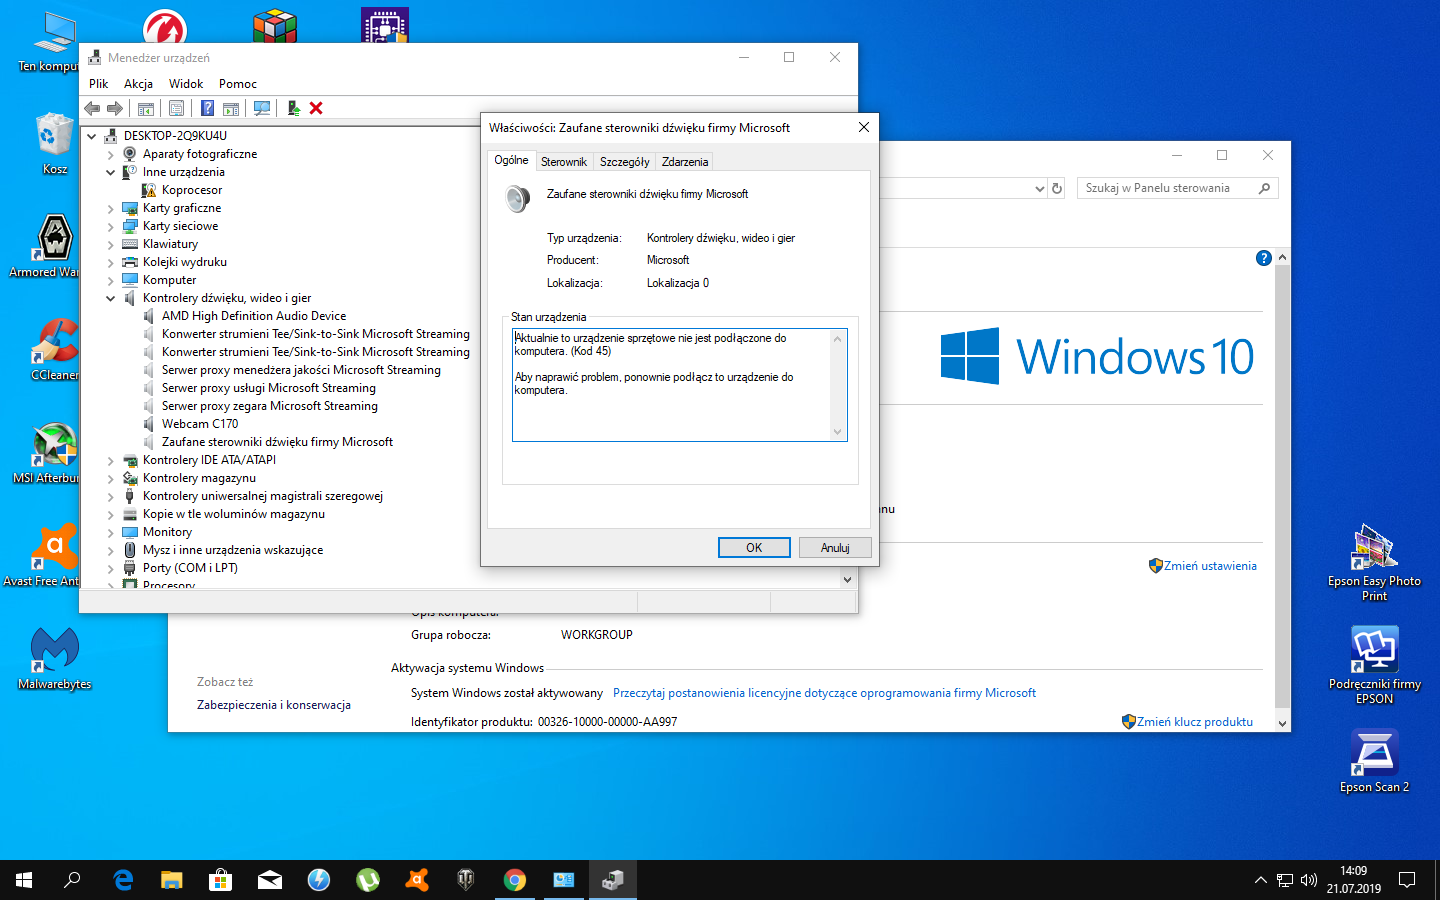
Task: Click the taskbar search magnifier
Action: 72,880
